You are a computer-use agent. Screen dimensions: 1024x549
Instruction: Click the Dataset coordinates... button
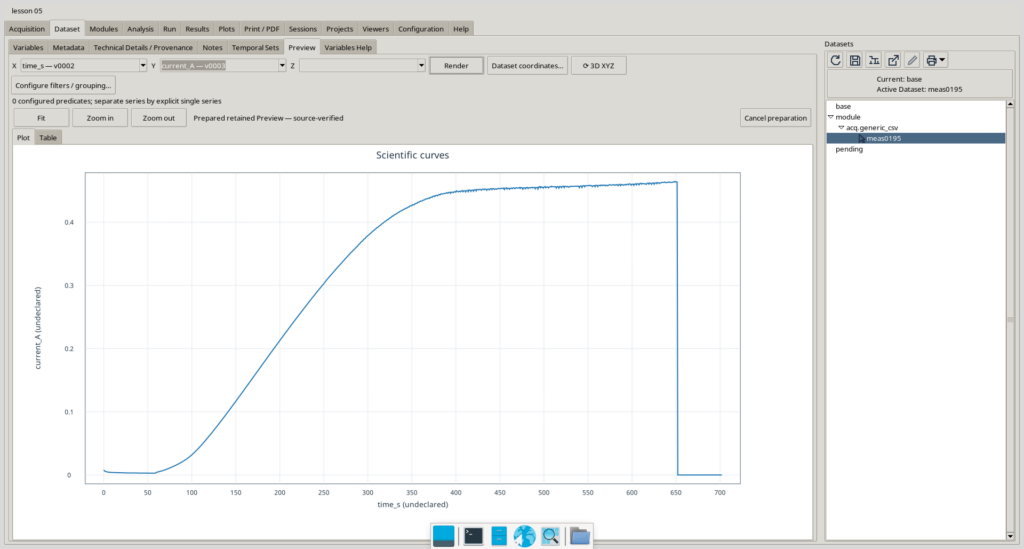point(527,65)
